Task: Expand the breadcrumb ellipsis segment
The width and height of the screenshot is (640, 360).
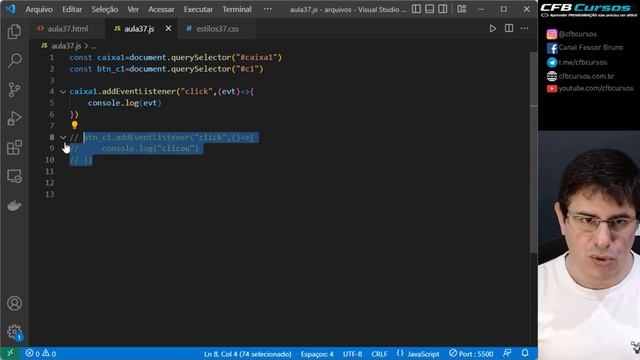Action: (93, 46)
